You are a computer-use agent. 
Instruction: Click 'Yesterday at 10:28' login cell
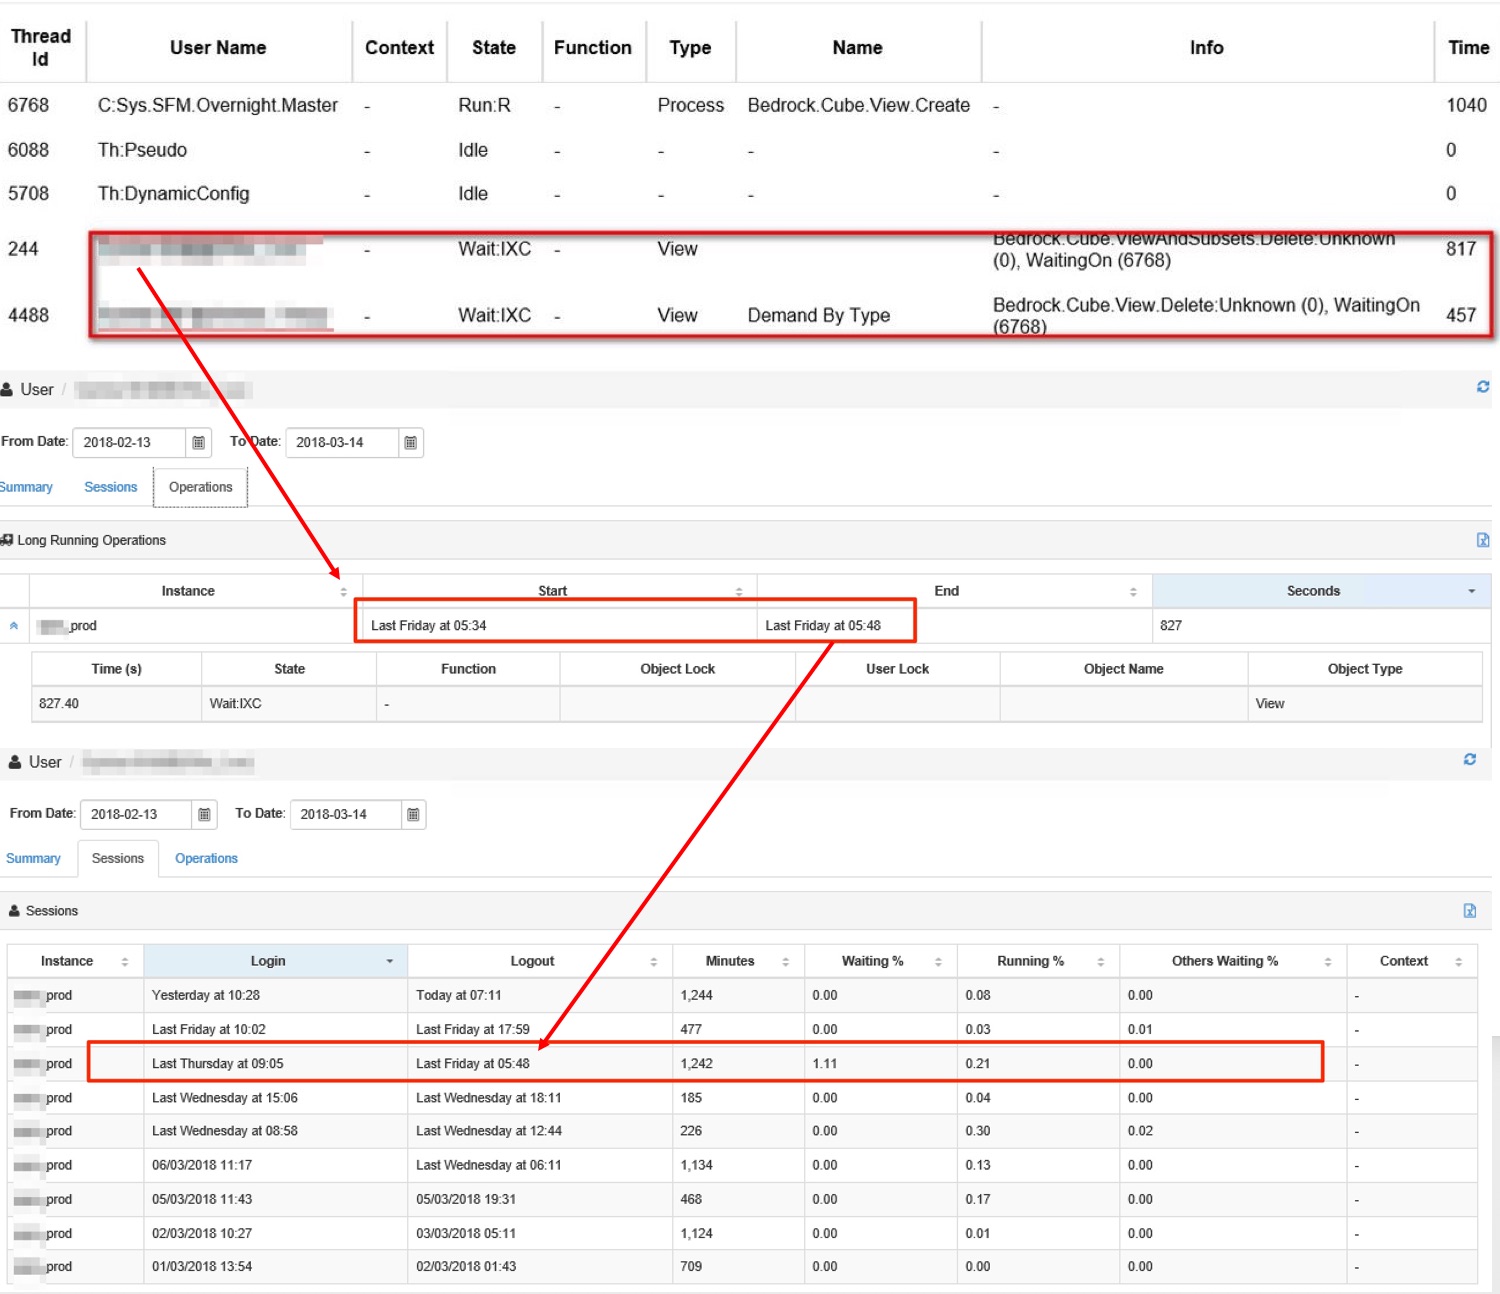coord(205,995)
